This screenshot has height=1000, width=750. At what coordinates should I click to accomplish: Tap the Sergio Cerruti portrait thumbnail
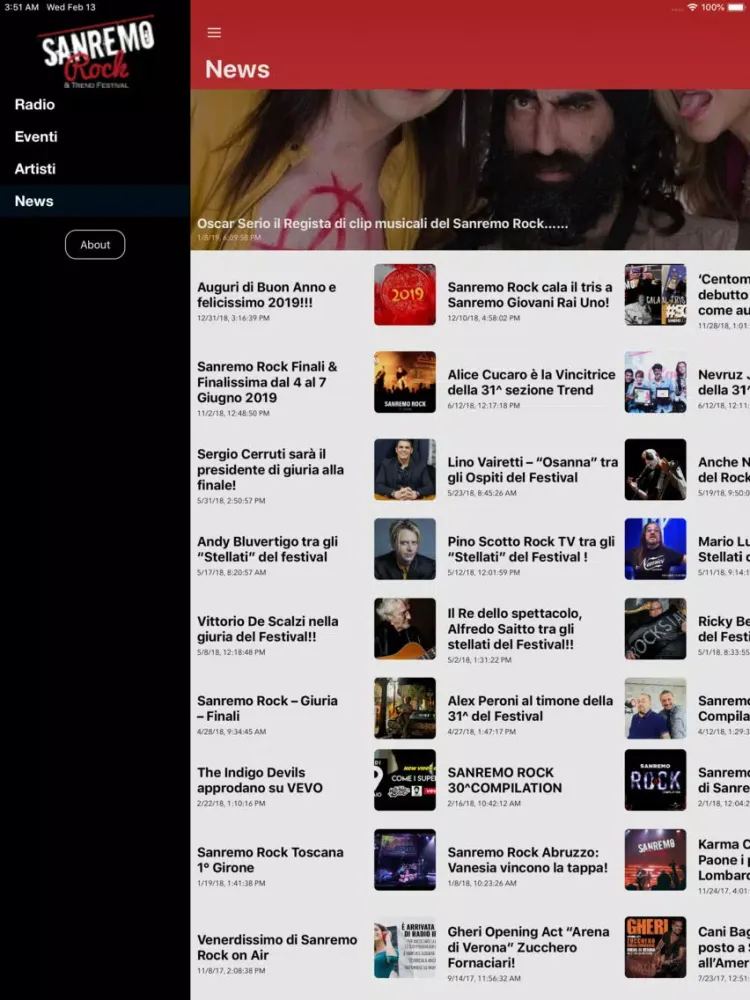405,469
